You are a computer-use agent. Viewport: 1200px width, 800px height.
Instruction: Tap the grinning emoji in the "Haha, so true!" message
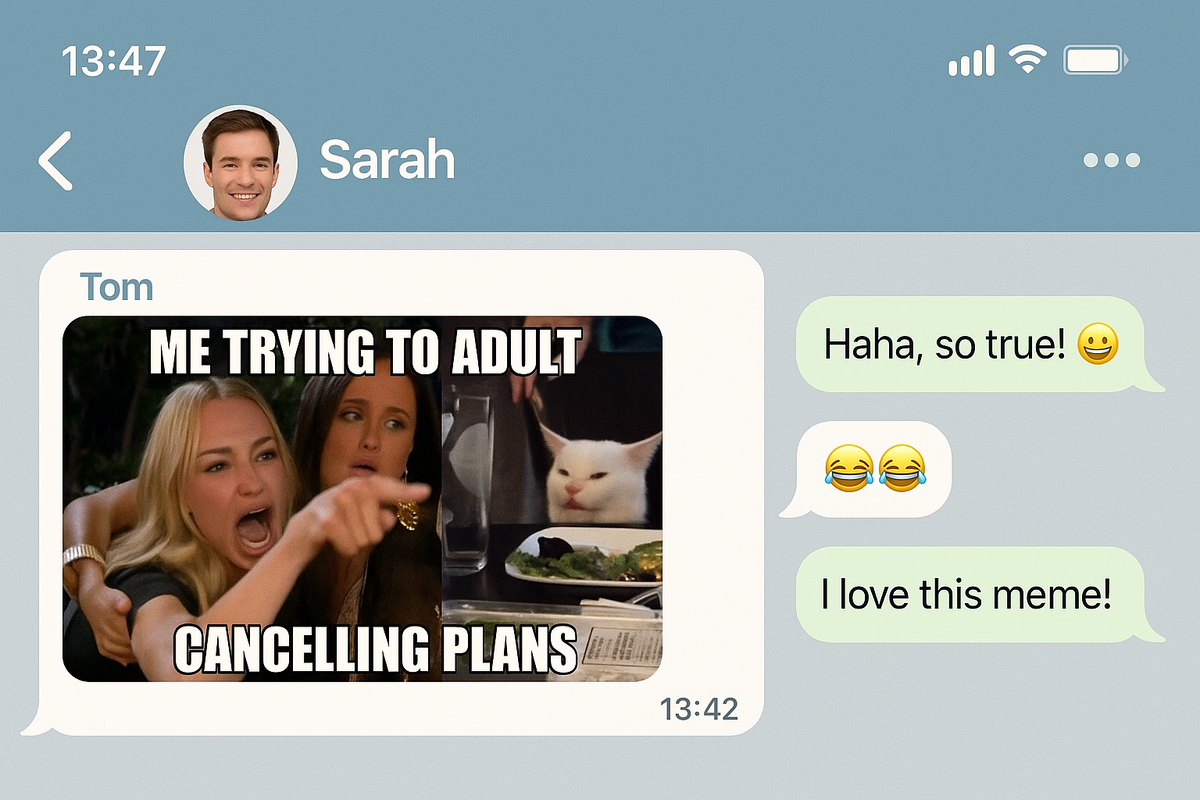(1097, 346)
